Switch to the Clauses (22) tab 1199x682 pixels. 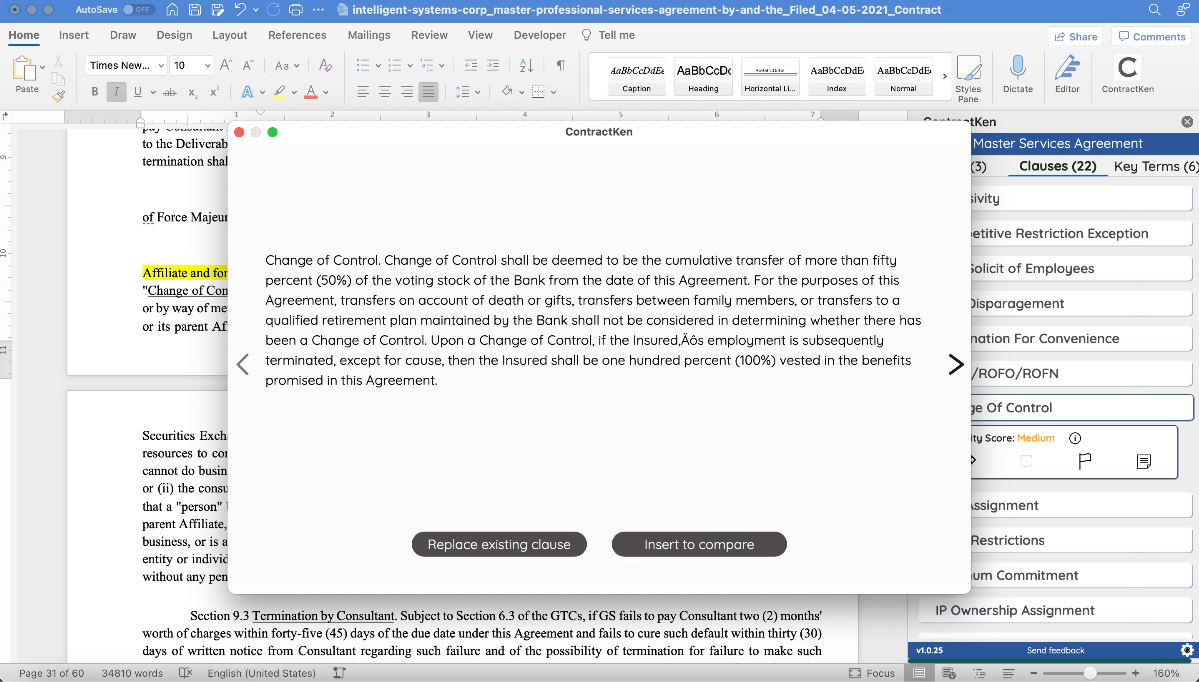click(1057, 166)
